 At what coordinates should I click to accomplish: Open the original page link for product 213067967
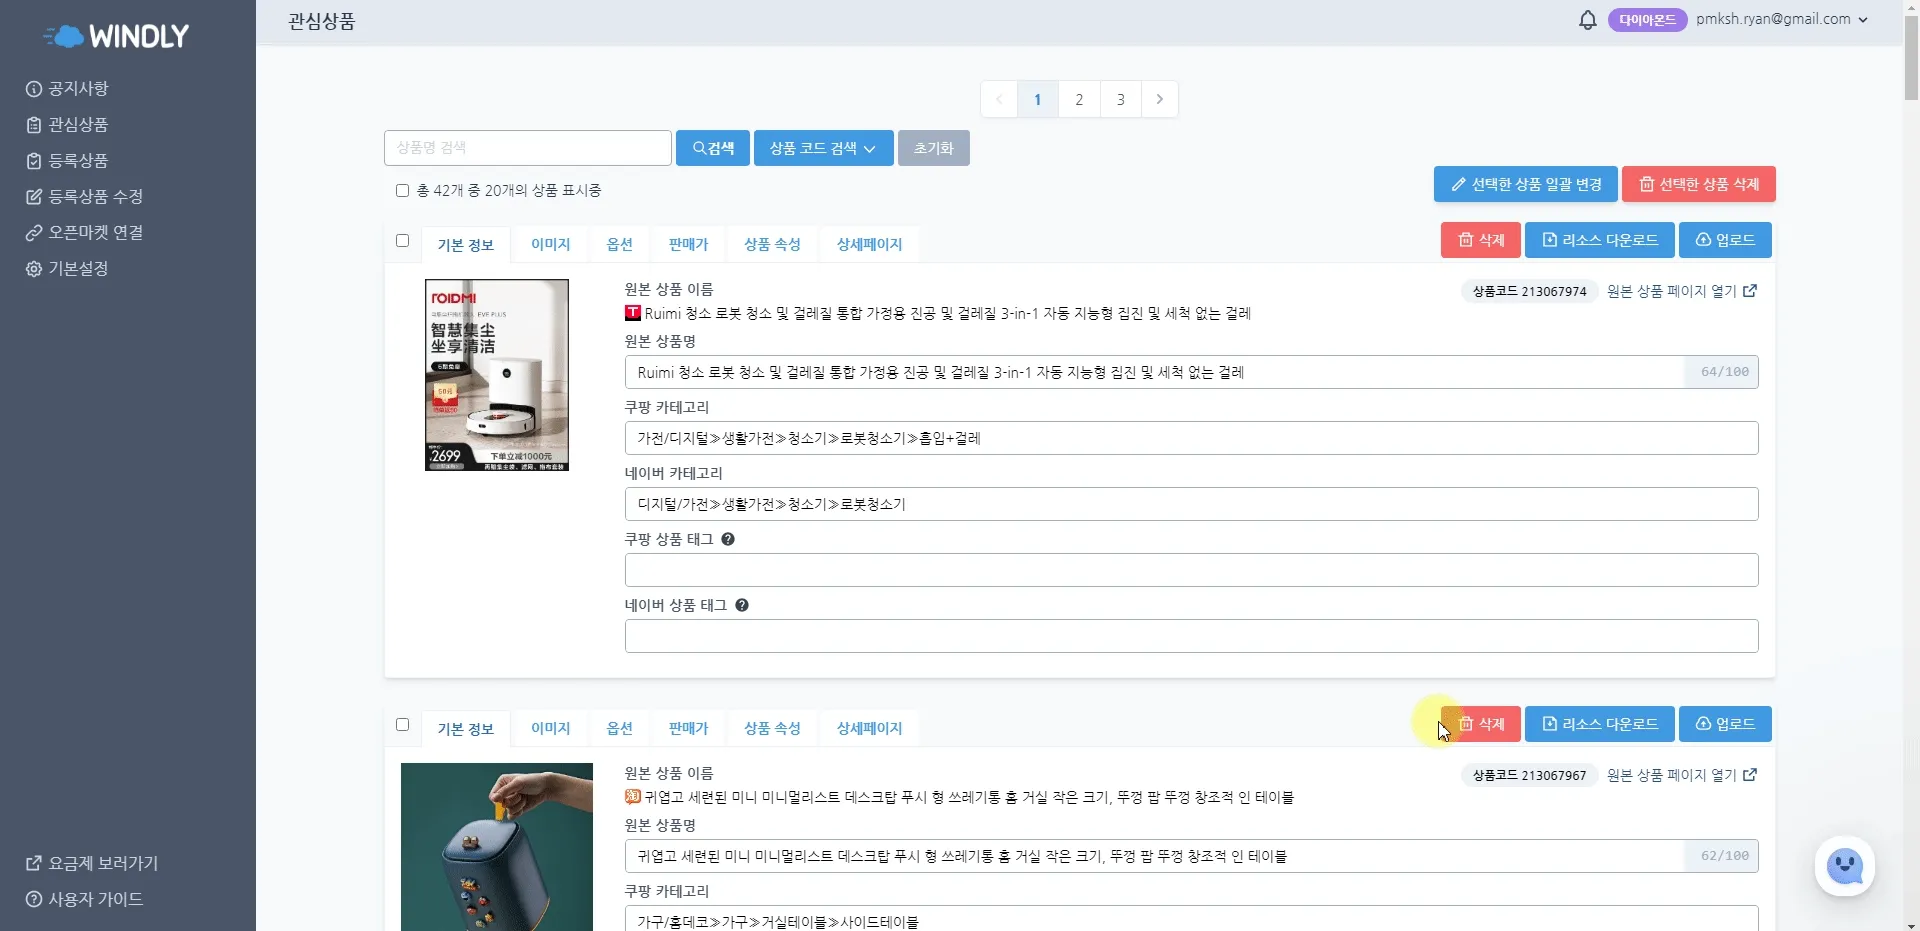[1682, 775]
